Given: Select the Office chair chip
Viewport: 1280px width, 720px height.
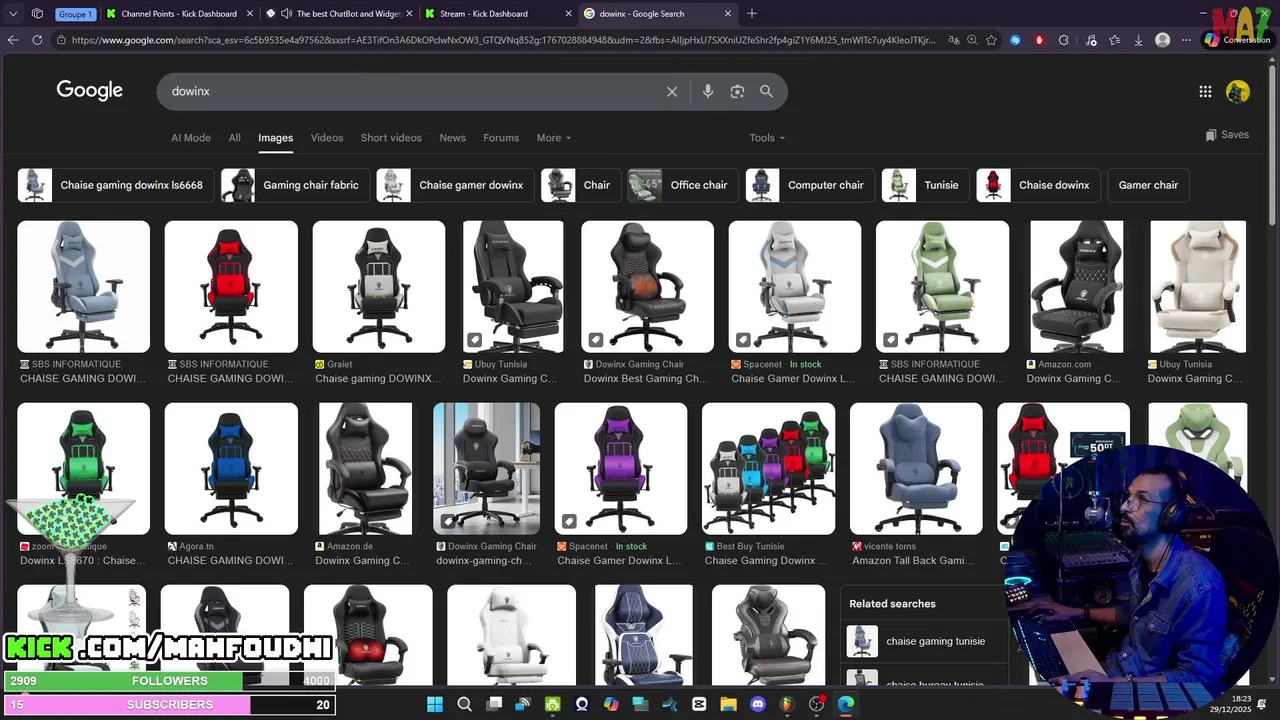Looking at the screenshot, I should [684, 185].
